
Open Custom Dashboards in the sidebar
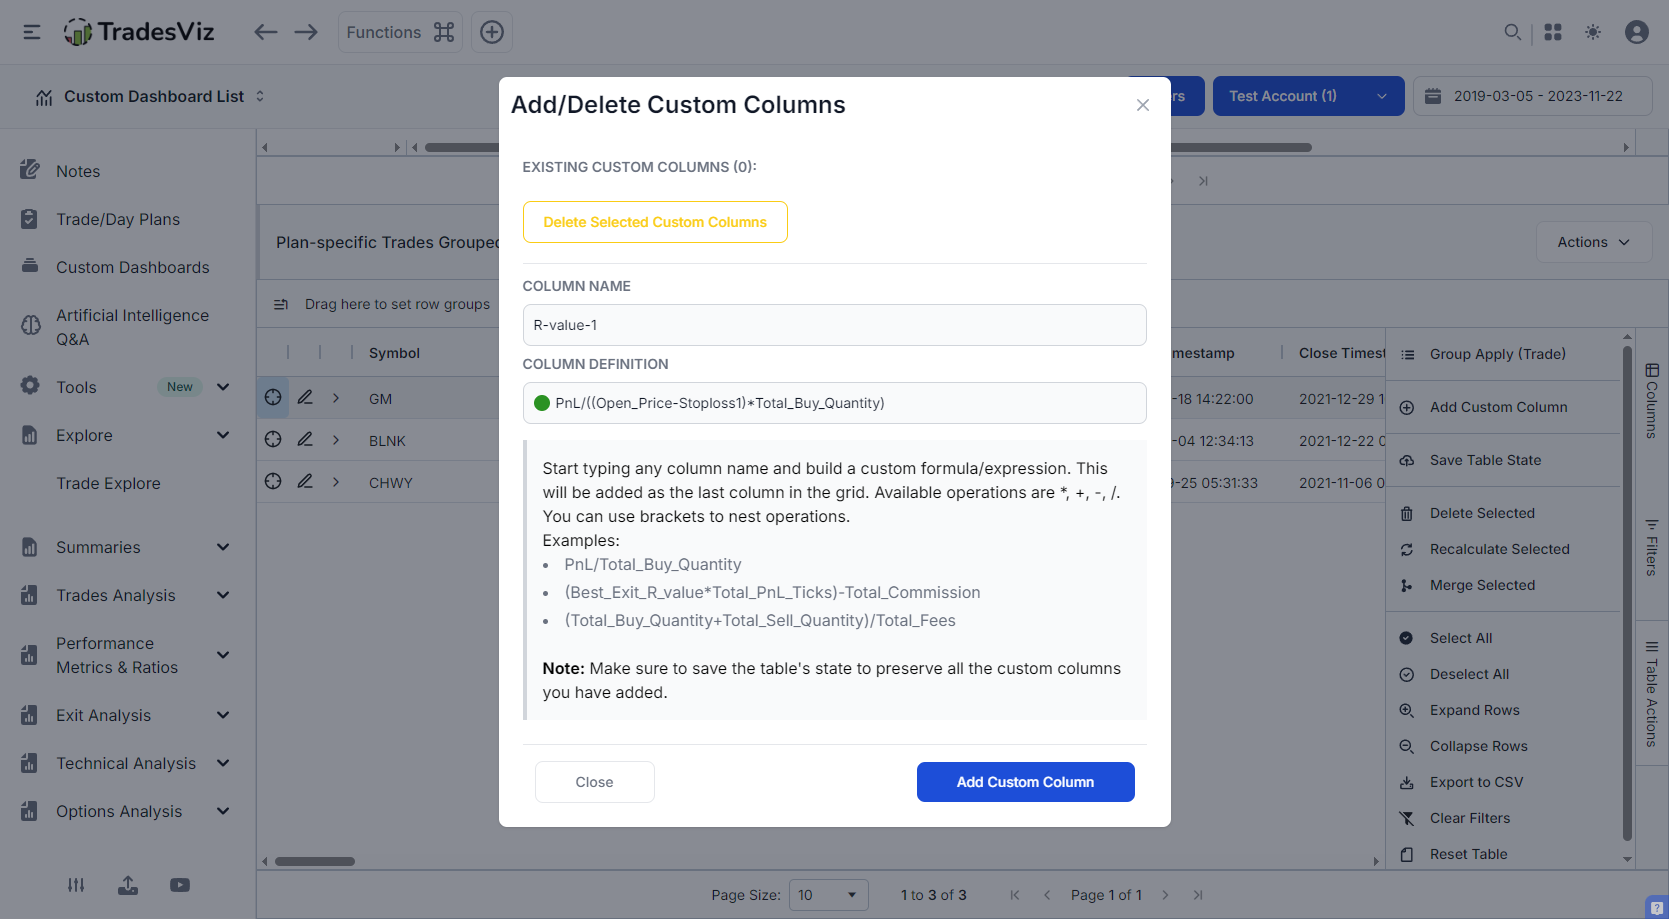click(x=133, y=267)
